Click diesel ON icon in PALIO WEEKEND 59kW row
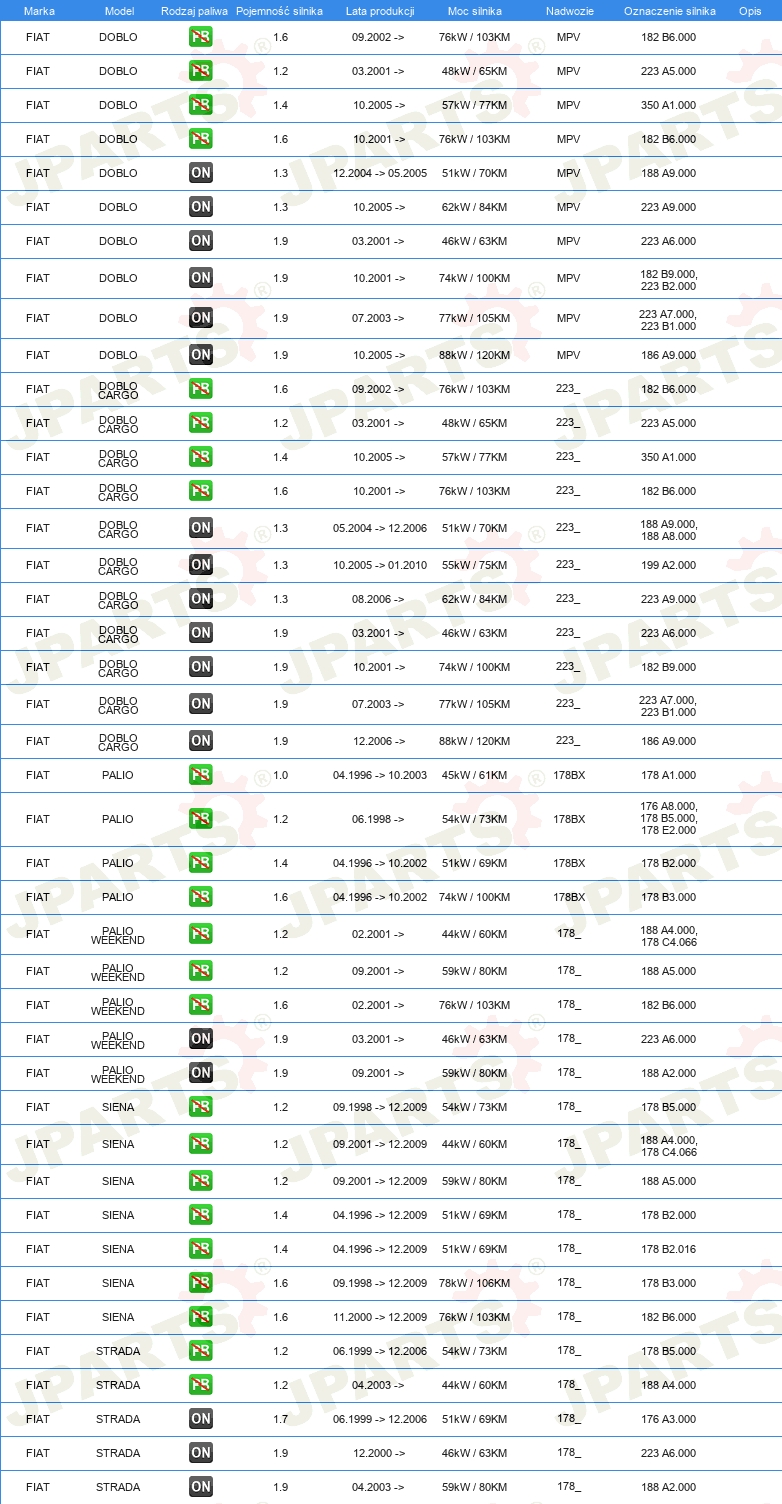Screen dimensions: 782x1504 pos(201,1073)
